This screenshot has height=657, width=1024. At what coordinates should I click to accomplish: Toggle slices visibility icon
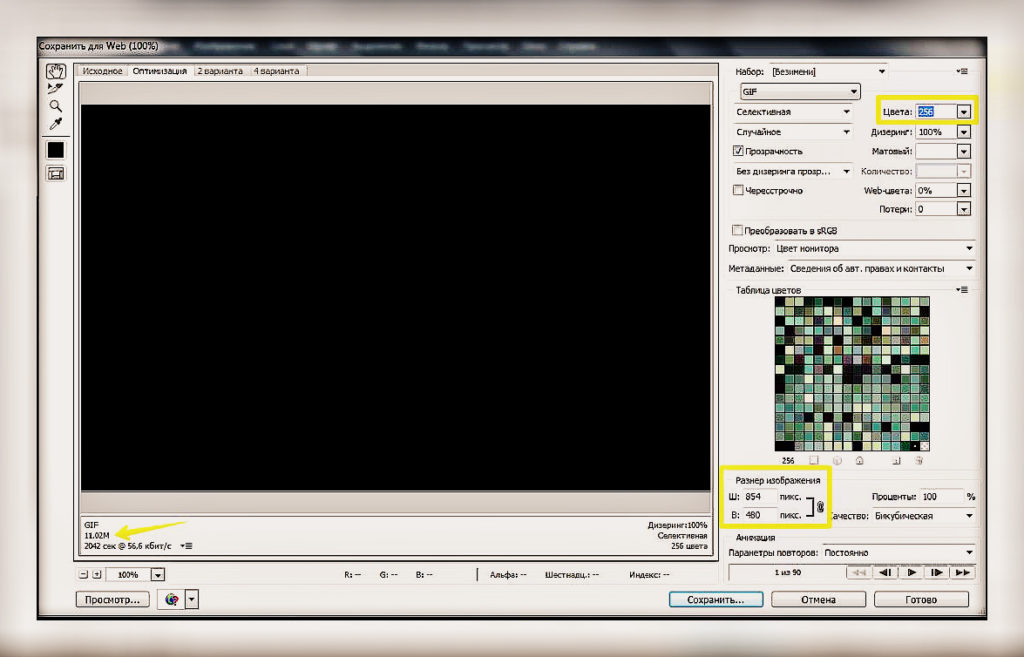[x=56, y=173]
